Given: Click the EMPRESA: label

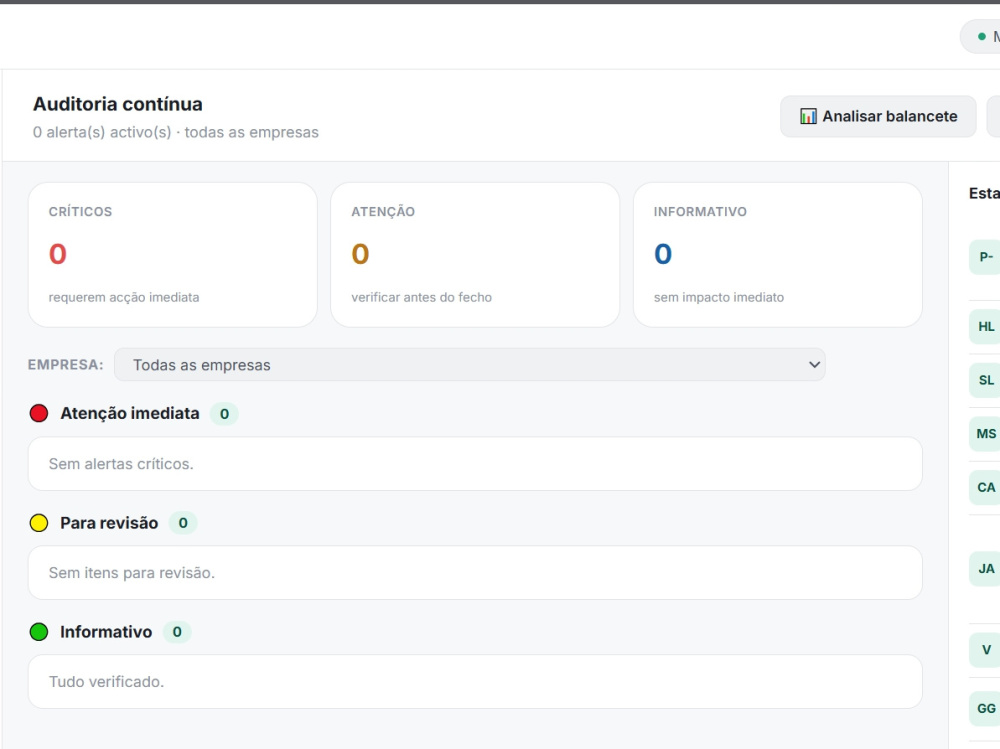Looking at the screenshot, I should (65, 365).
